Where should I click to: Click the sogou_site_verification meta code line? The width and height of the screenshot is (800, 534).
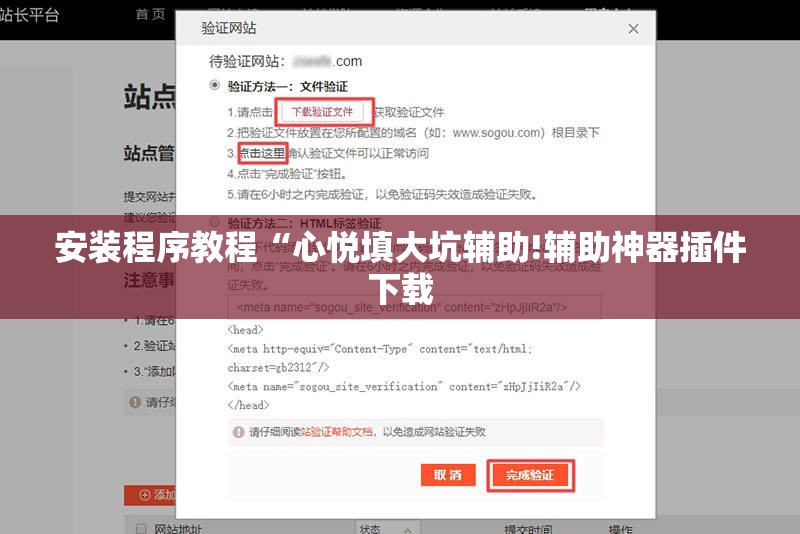pyautogui.click(x=404, y=386)
